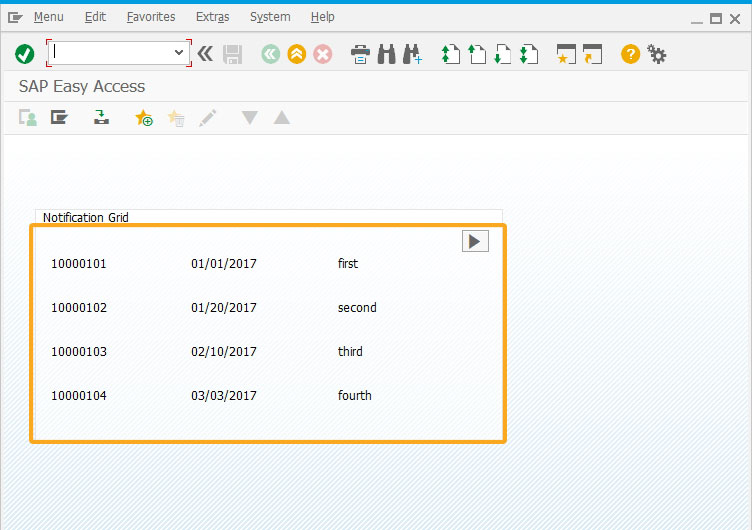
Task: Click the description 'third'
Action: coord(350,352)
